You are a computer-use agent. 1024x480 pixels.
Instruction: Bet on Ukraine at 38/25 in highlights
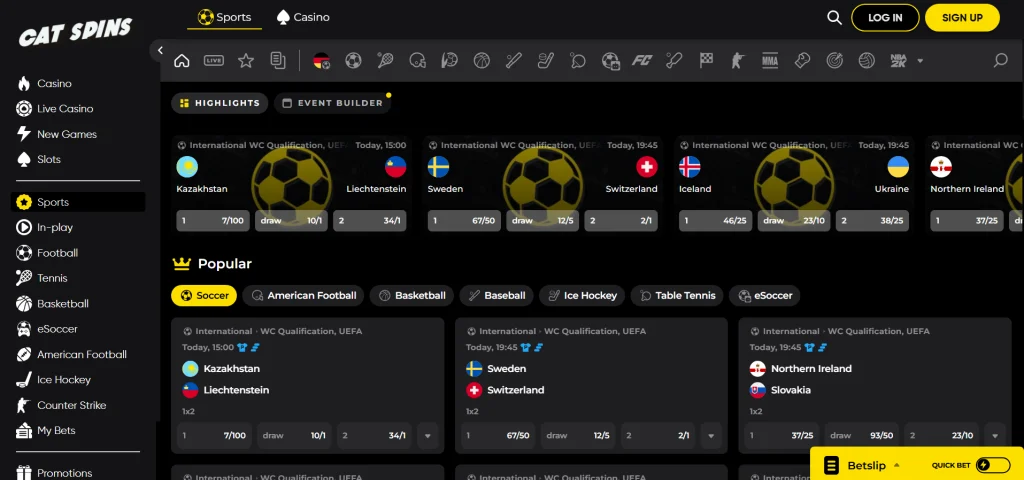[872, 221]
